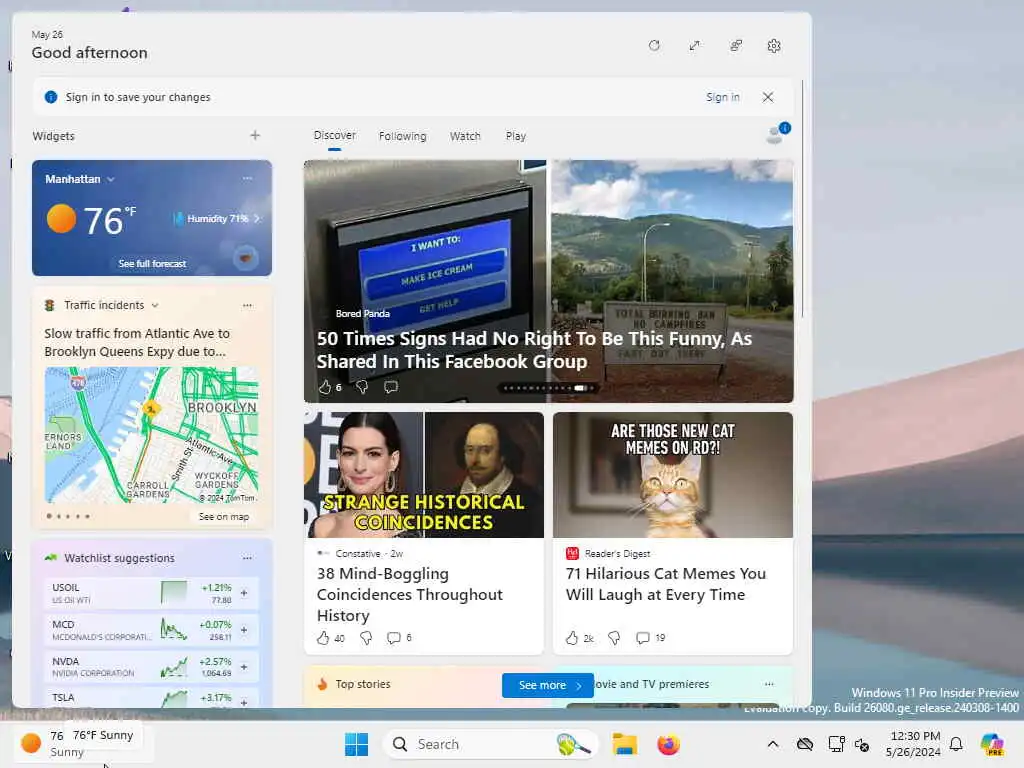
Task: Dislike the 50 Times Signs article
Action: pos(362,387)
